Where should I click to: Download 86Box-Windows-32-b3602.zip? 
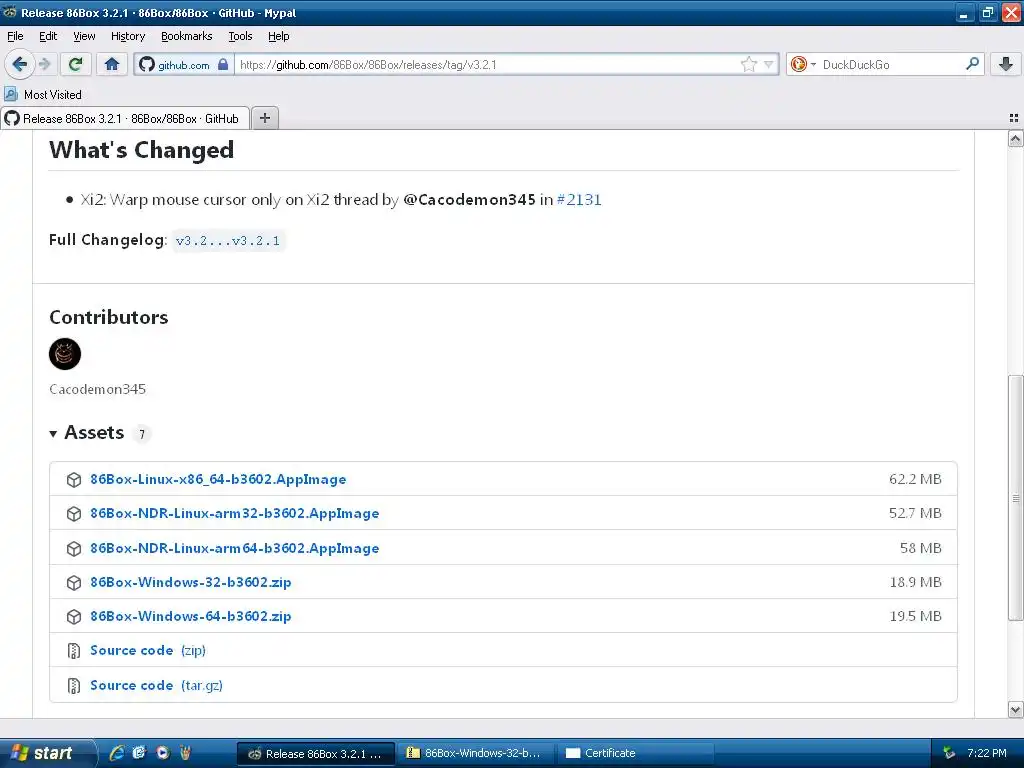tap(191, 582)
